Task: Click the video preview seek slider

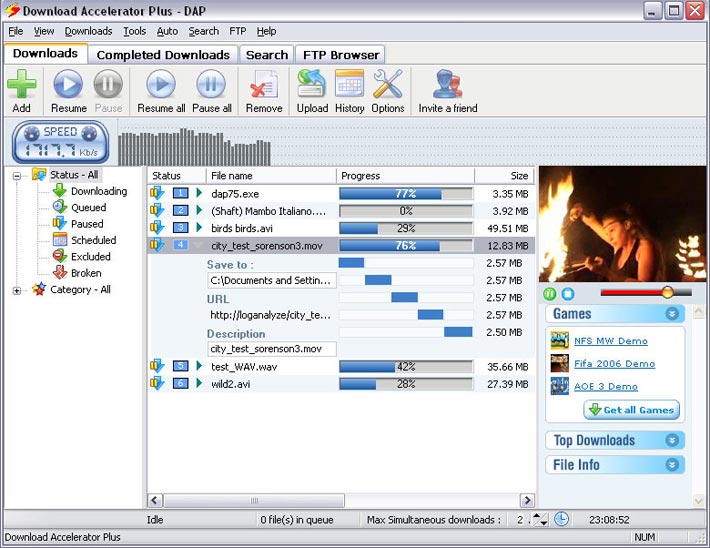Action: 644,293
